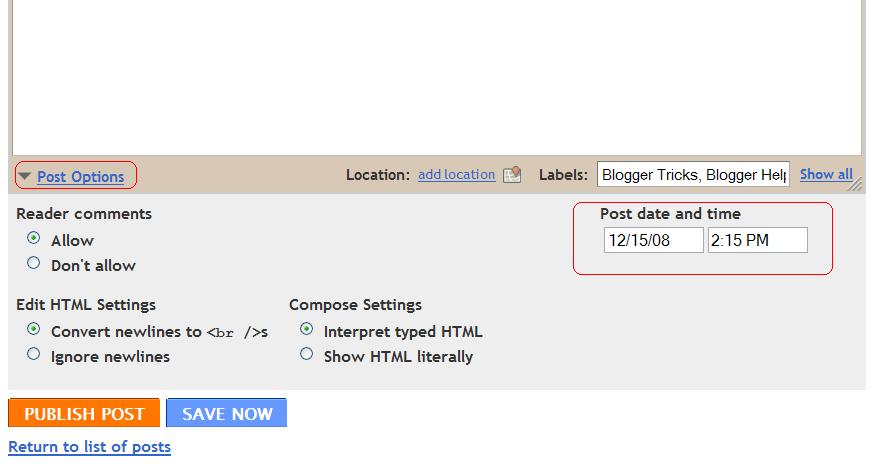
Task: Click the map icon beside add location
Action: (x=512, y=174)
